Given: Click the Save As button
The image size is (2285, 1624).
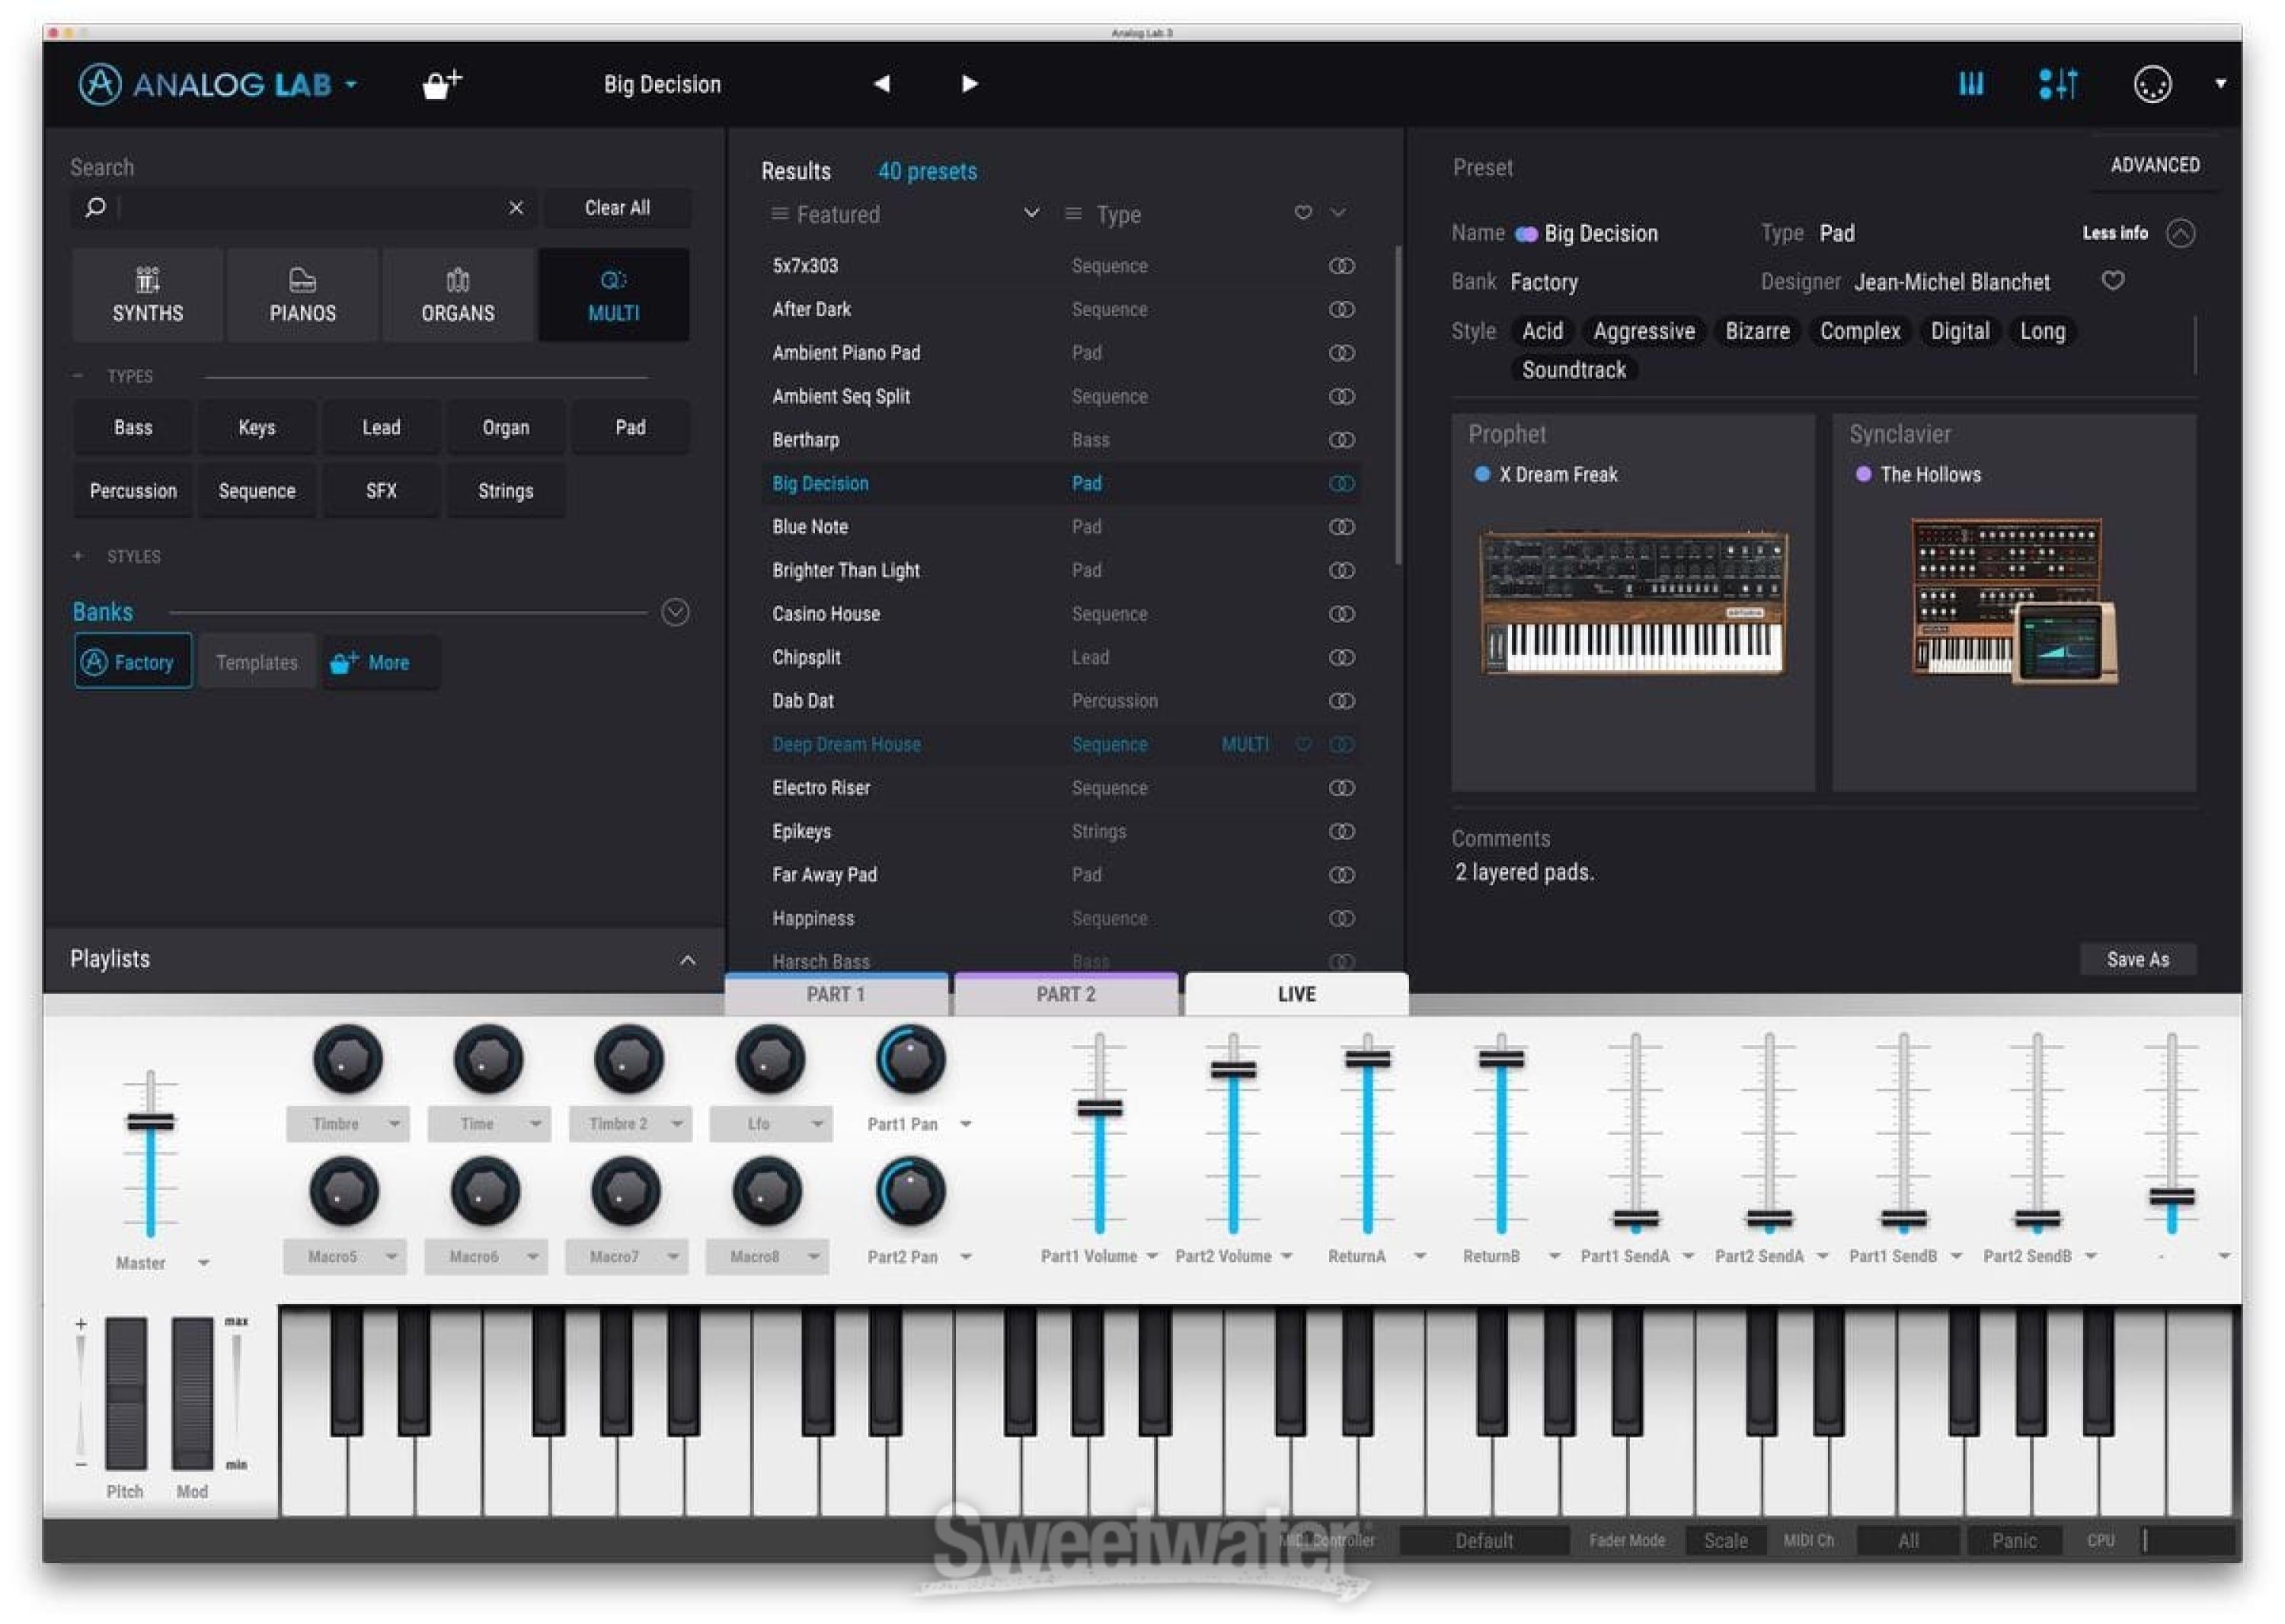Looking at the screenshot, I should 2138,960.
